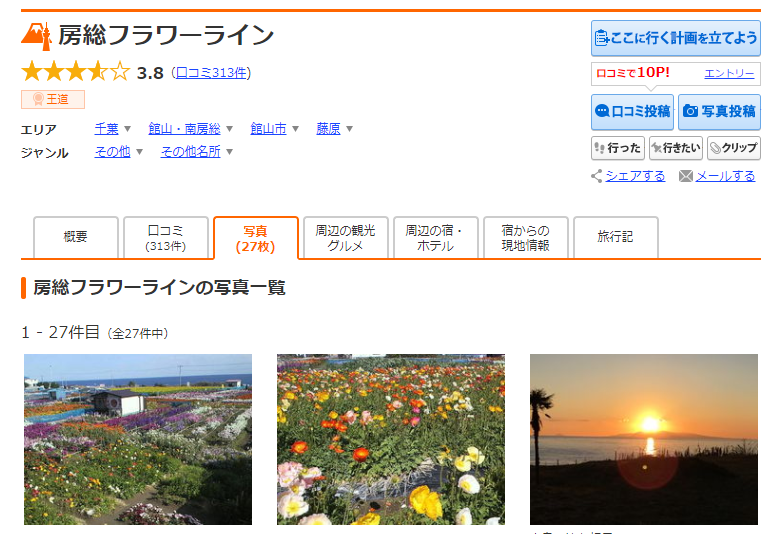Screen dimensions: 774x534
Task: Click share icon beside シェアする
Action: tap(596, 176)
